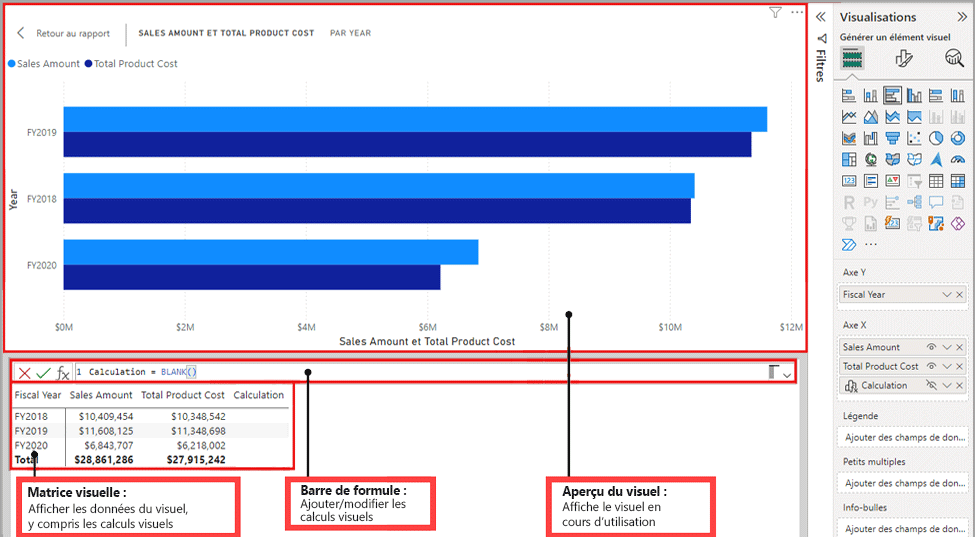The width and height of the screenshot is (975, 537).
Task: Select the clustered column chart visual
Action: click(x=914, y=96)
